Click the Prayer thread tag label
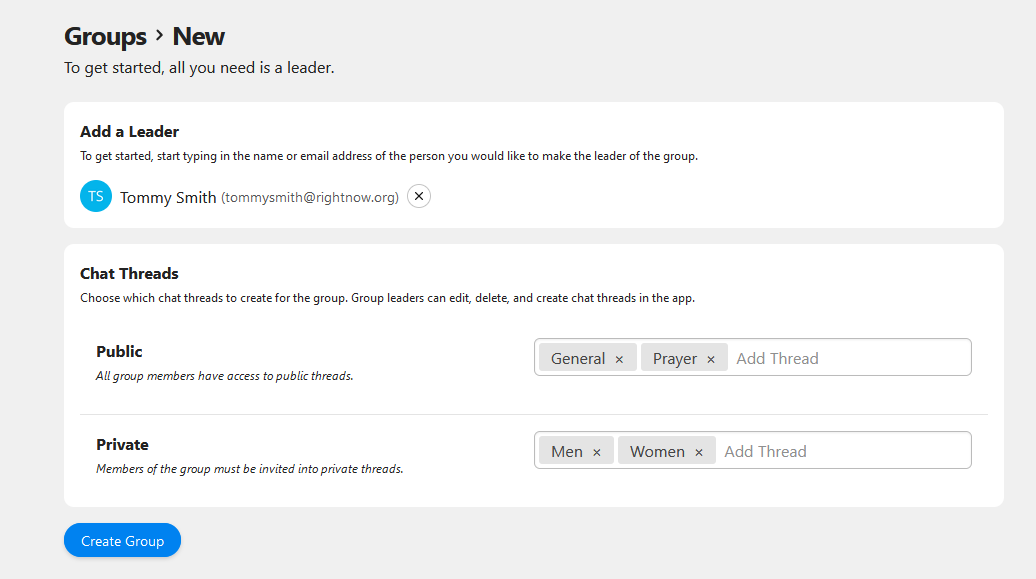The height and width of the screenshot is (579, 1036). 675,358
